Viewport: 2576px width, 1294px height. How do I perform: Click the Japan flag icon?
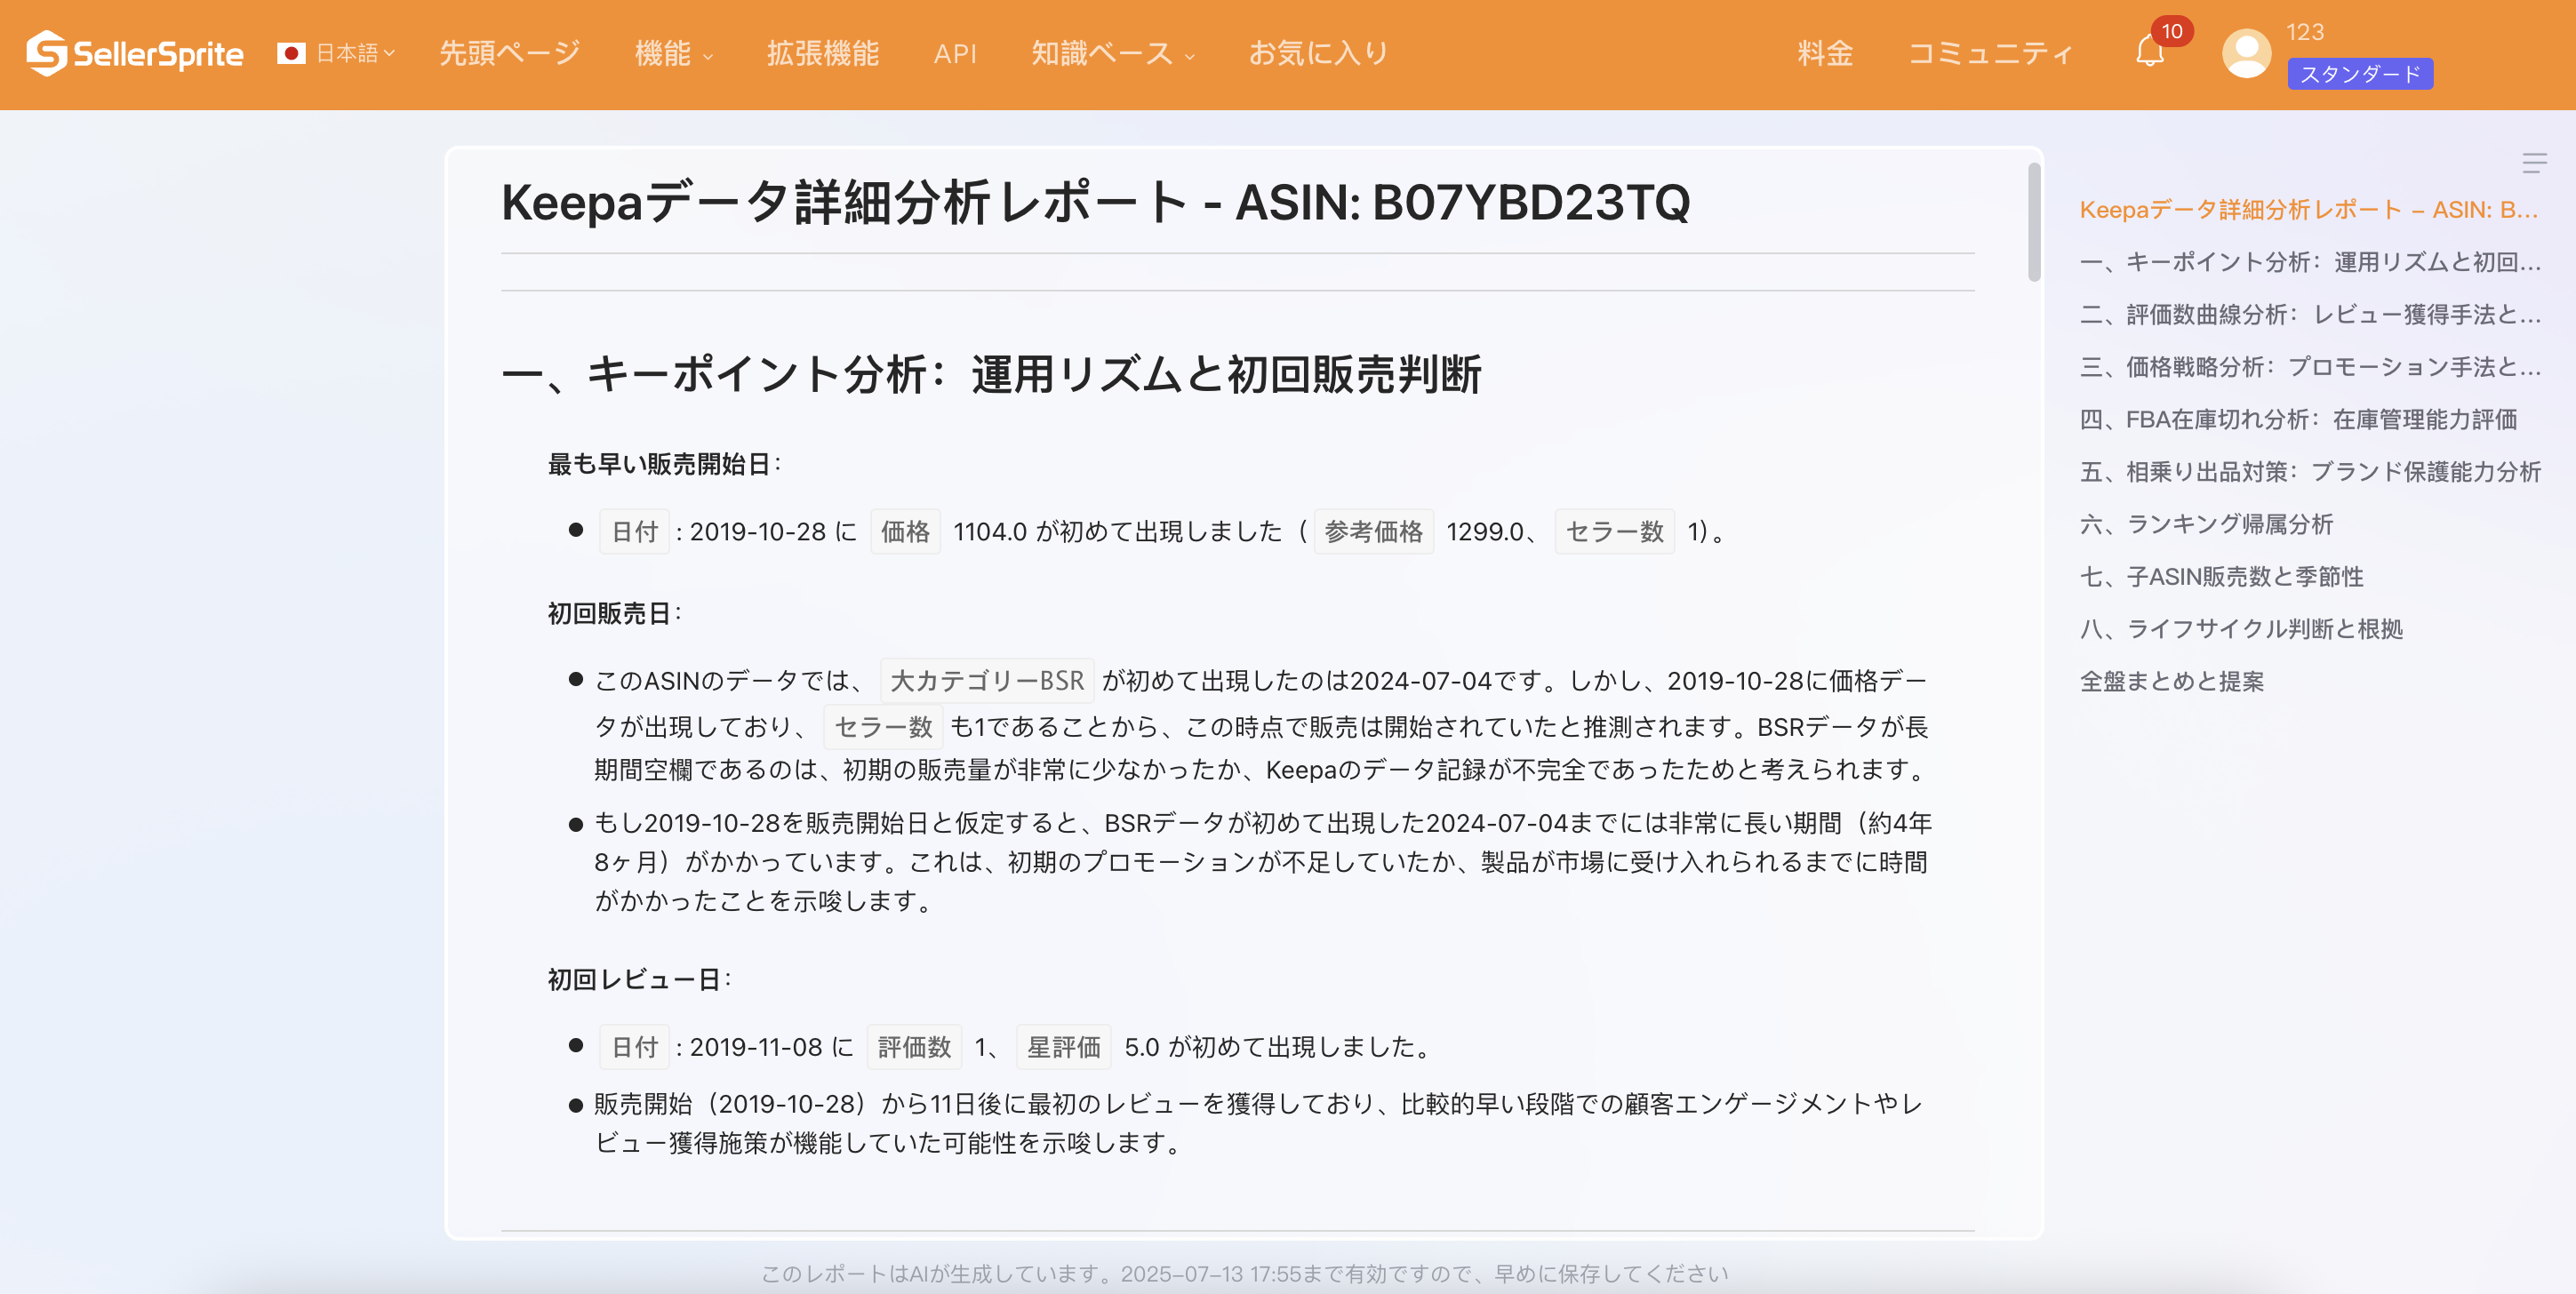click(x=291, y=53)
